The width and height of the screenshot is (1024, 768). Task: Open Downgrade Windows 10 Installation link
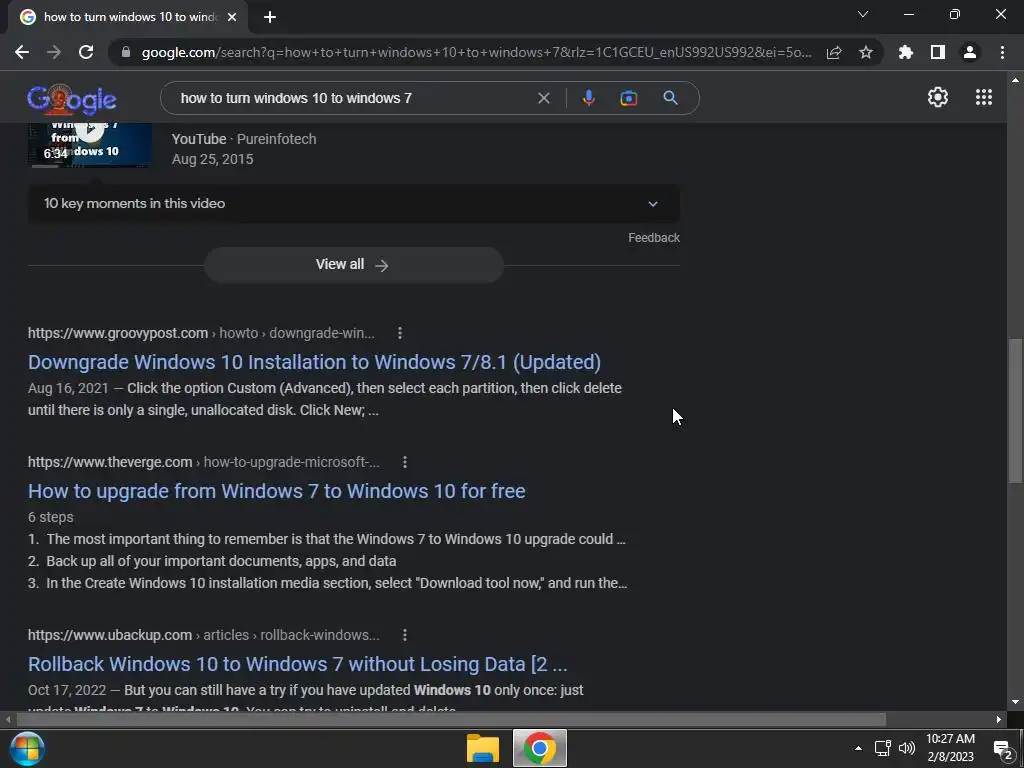(314, 362)
